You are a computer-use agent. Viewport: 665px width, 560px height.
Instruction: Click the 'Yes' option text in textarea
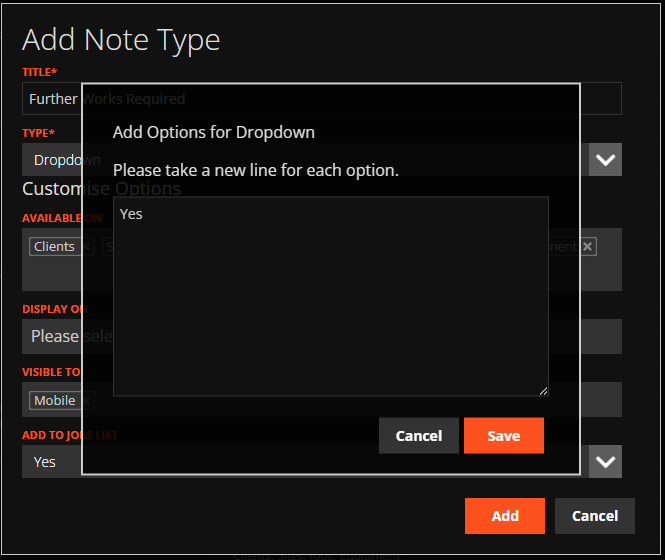131,214
